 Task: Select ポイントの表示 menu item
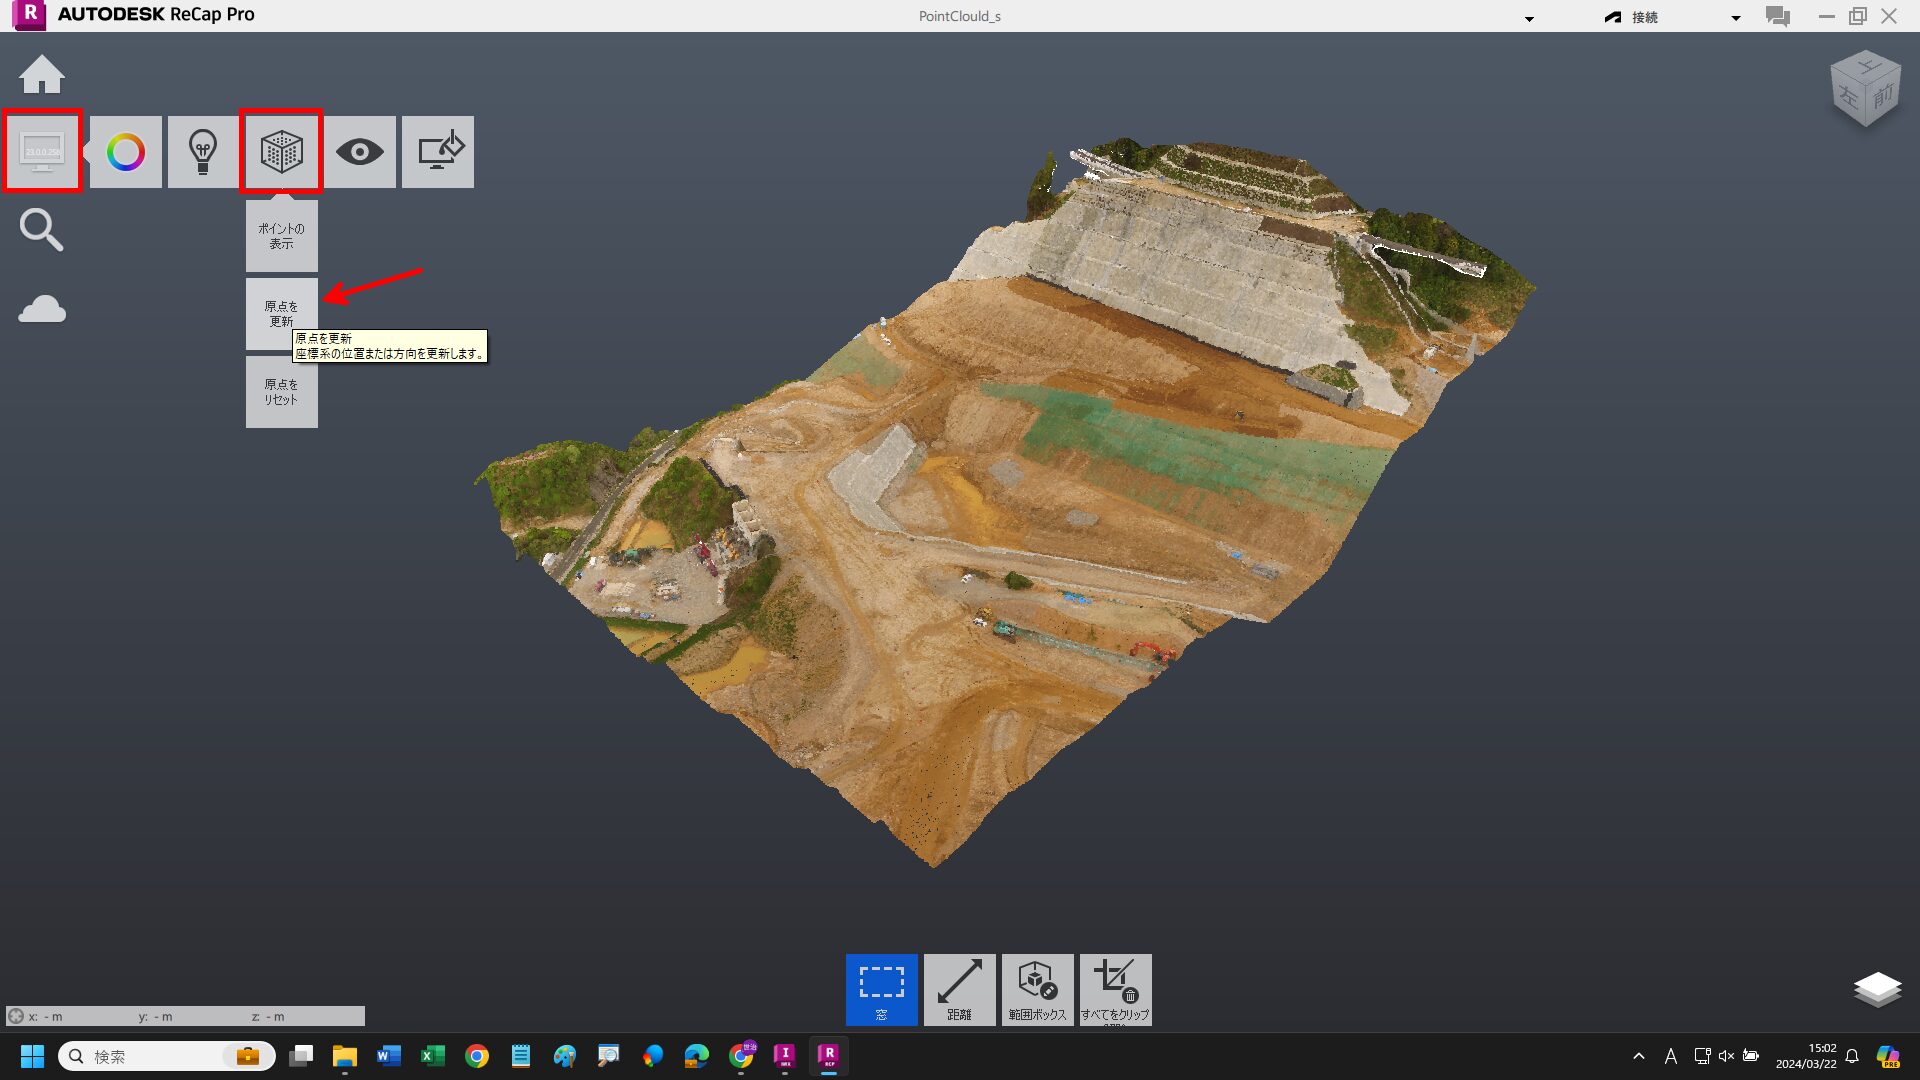pos(281,236)
